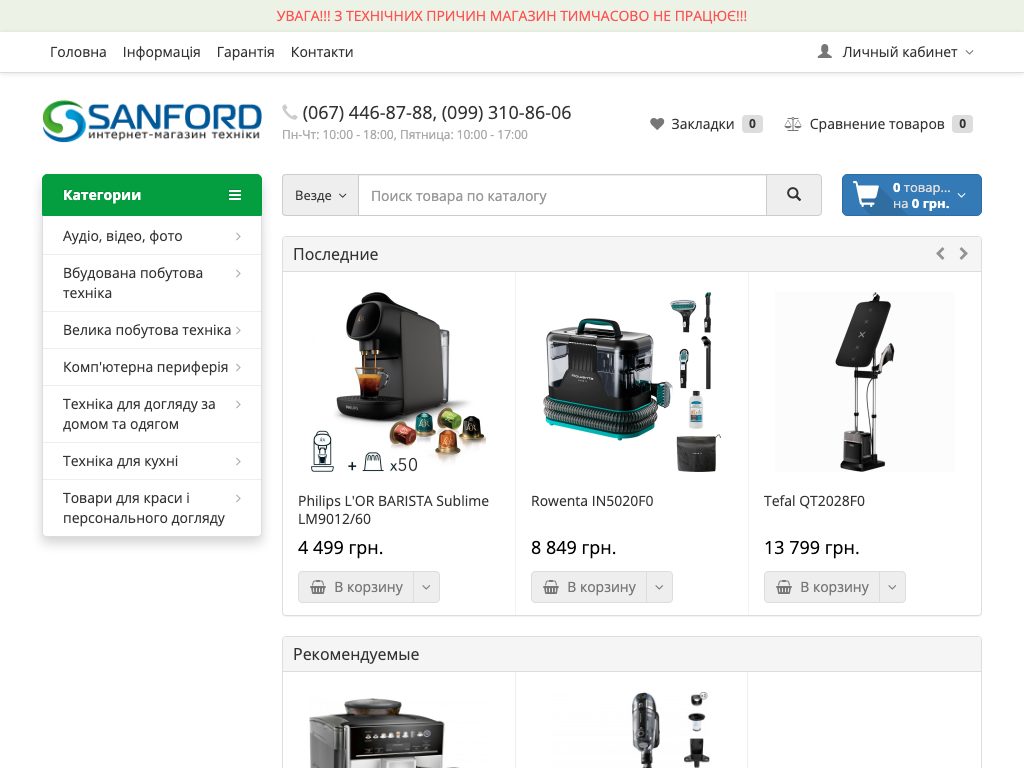Add Philips L'OR BARISTA to cart
The width and height of the screenshot is (1024, 768).
click(356, 587)
